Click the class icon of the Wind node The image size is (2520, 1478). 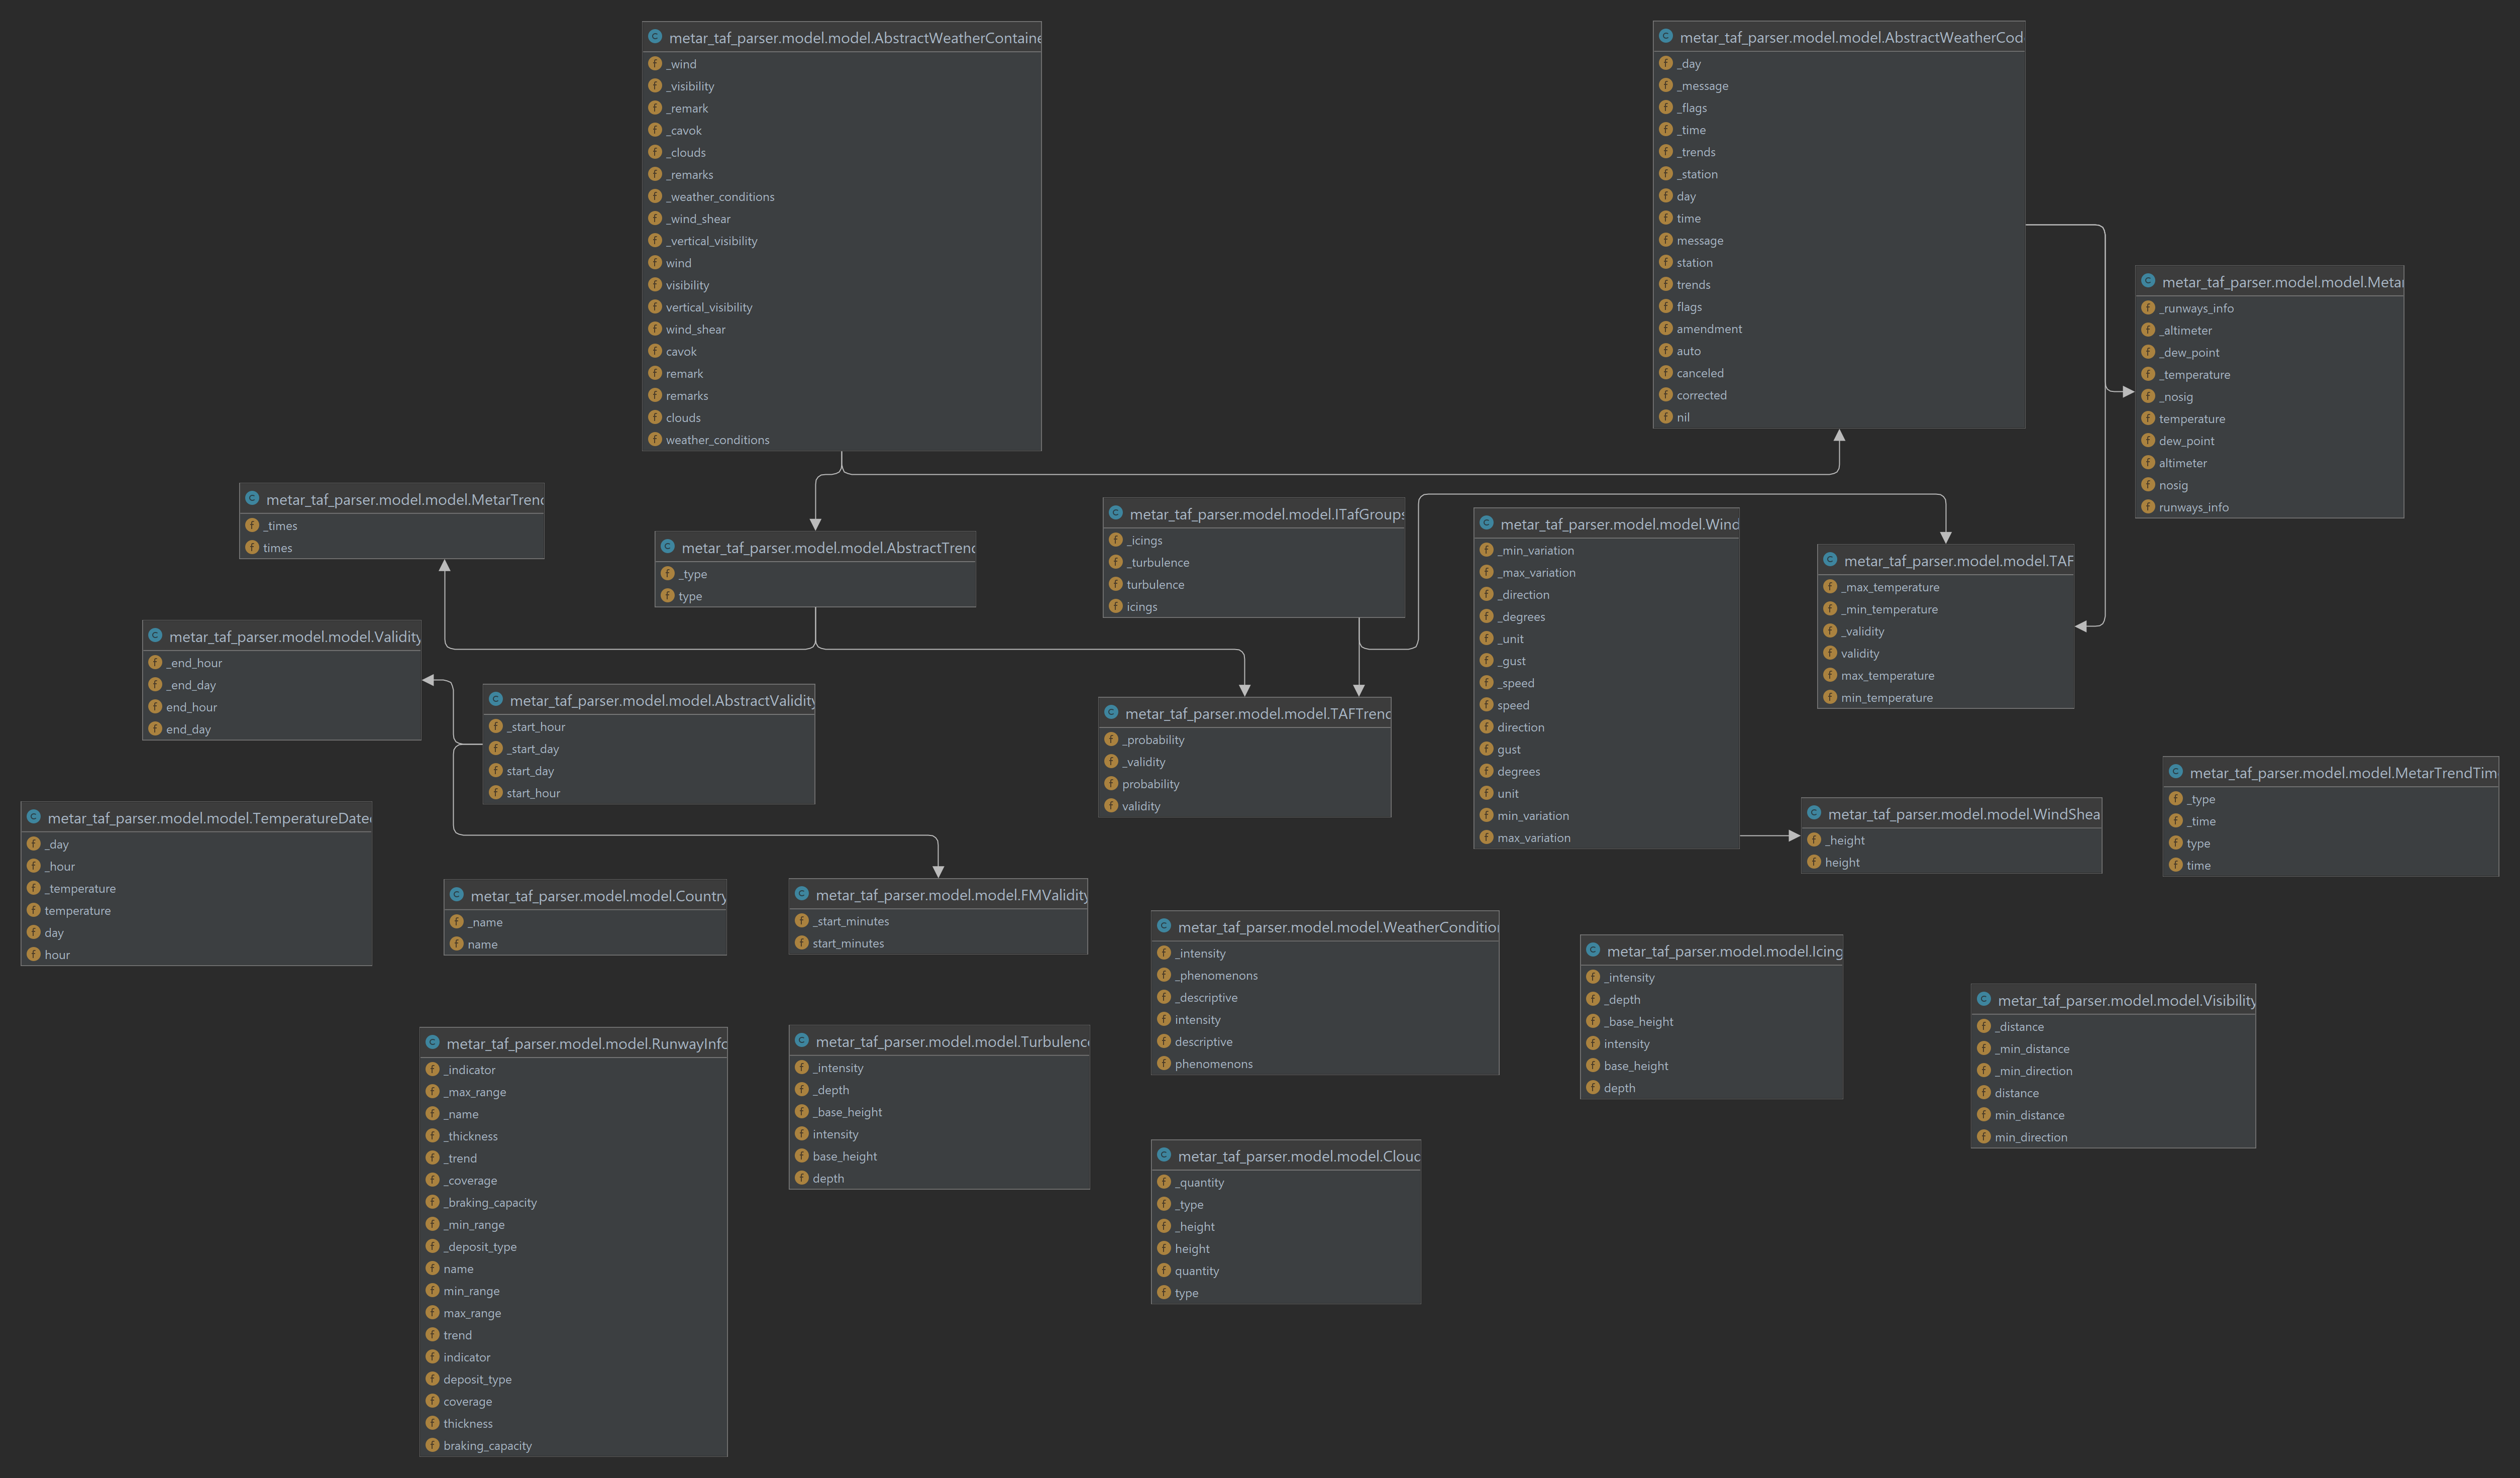[x=1486, y=524]
